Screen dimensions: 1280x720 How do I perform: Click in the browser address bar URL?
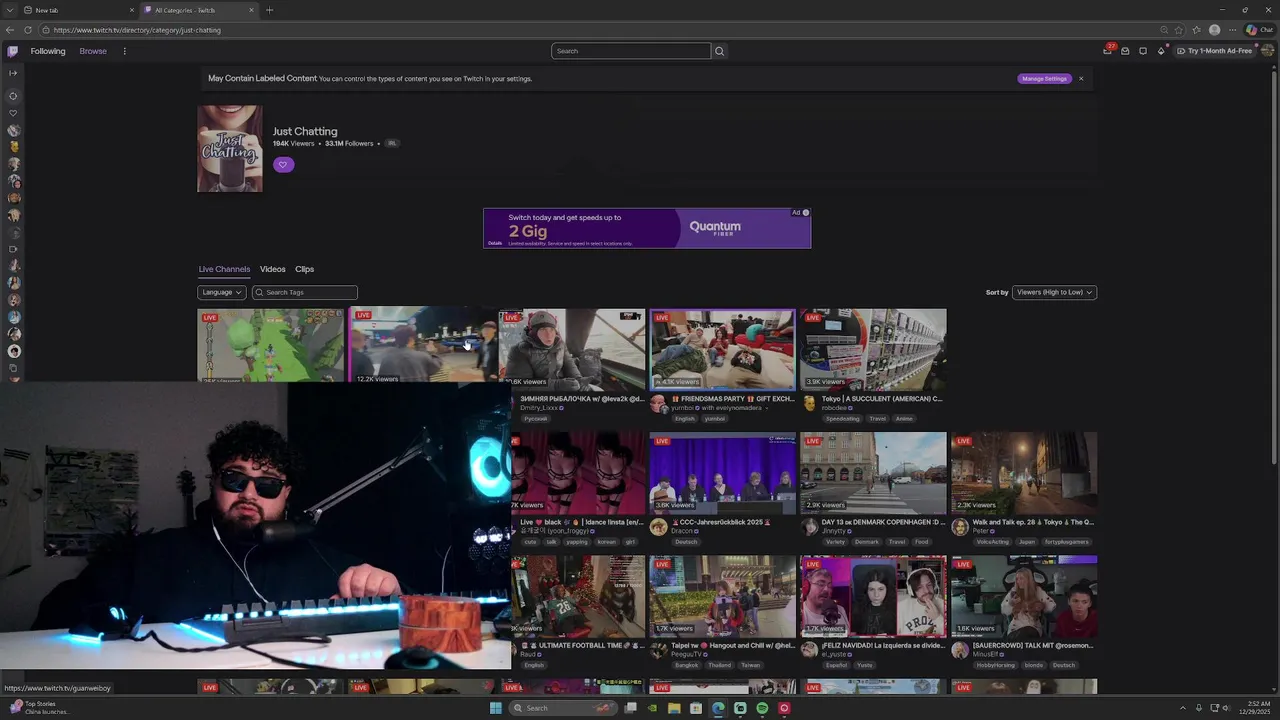coord(137,30)
